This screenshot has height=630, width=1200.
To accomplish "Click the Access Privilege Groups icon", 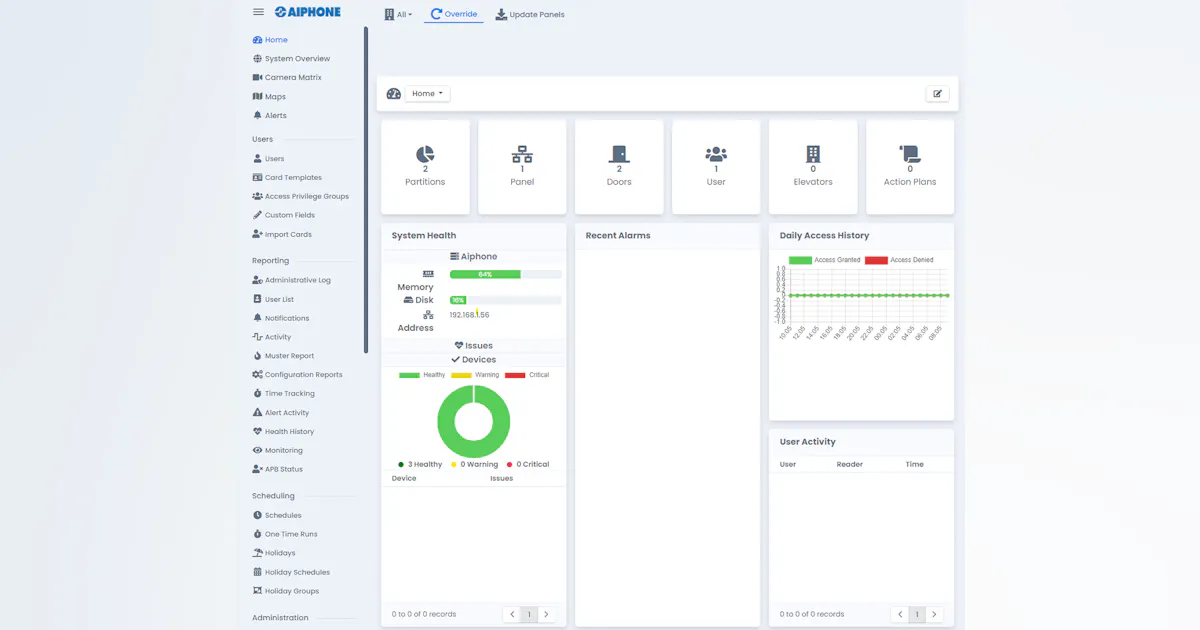I will [x=257, y=197].
